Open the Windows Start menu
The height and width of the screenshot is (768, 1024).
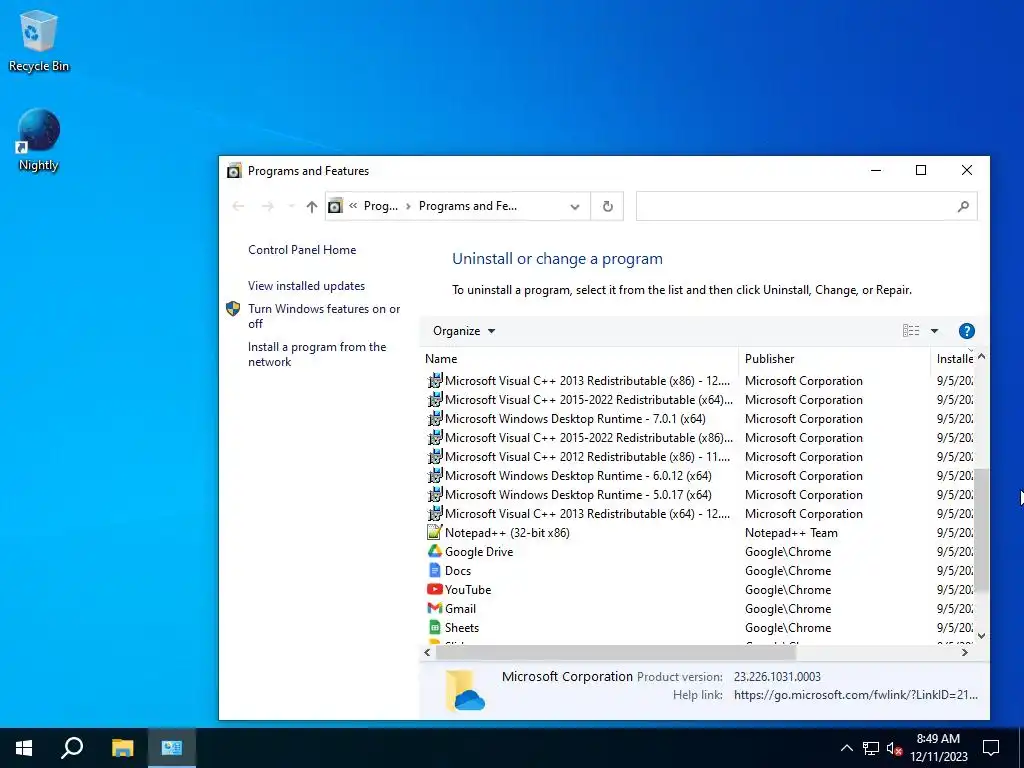click(x=24, y=748)
